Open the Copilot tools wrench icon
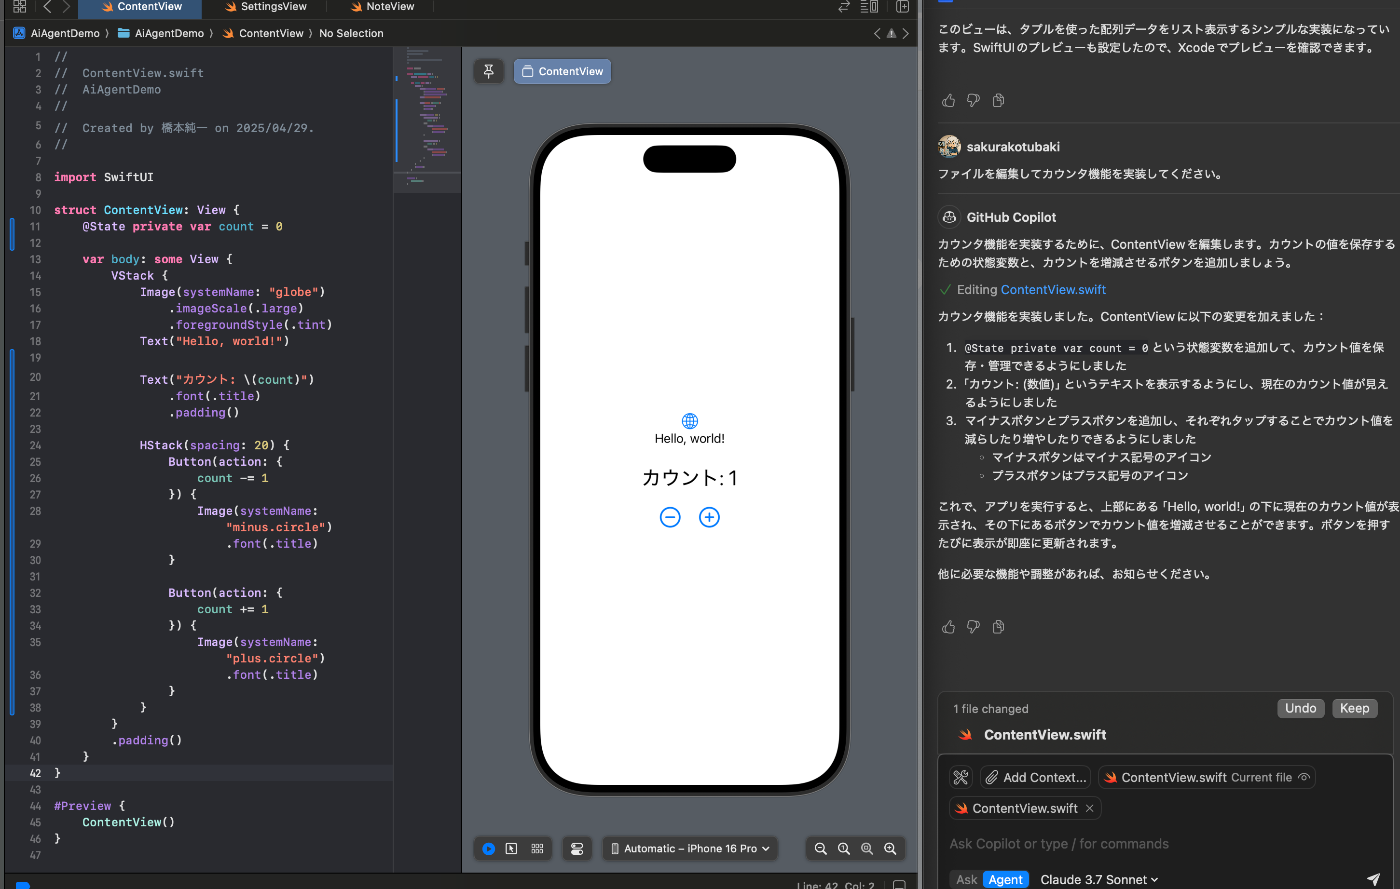This screenshot has width=1400, height=889. click(x=961, y=777)
